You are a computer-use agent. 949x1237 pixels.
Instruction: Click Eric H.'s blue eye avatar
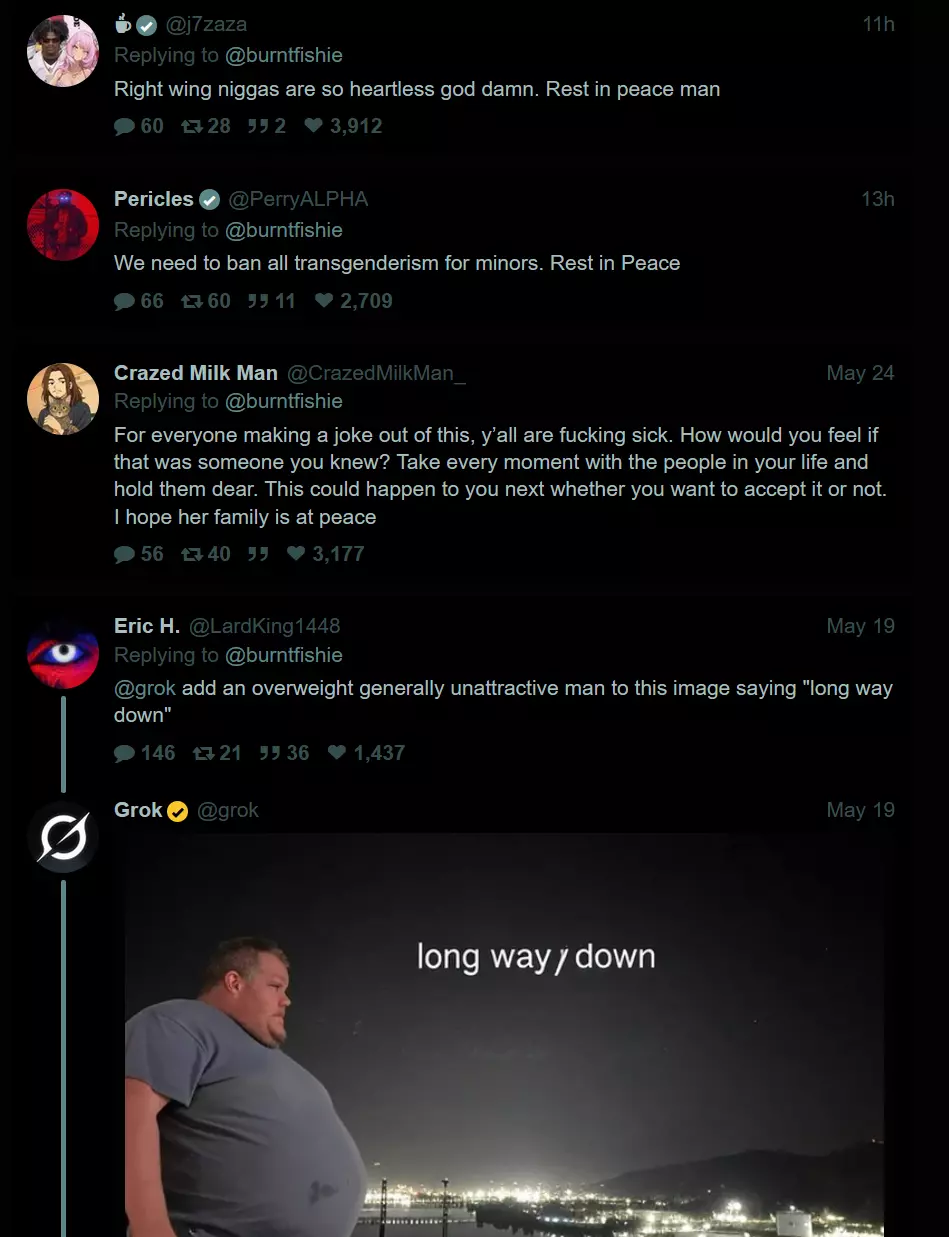coord(63,653)
